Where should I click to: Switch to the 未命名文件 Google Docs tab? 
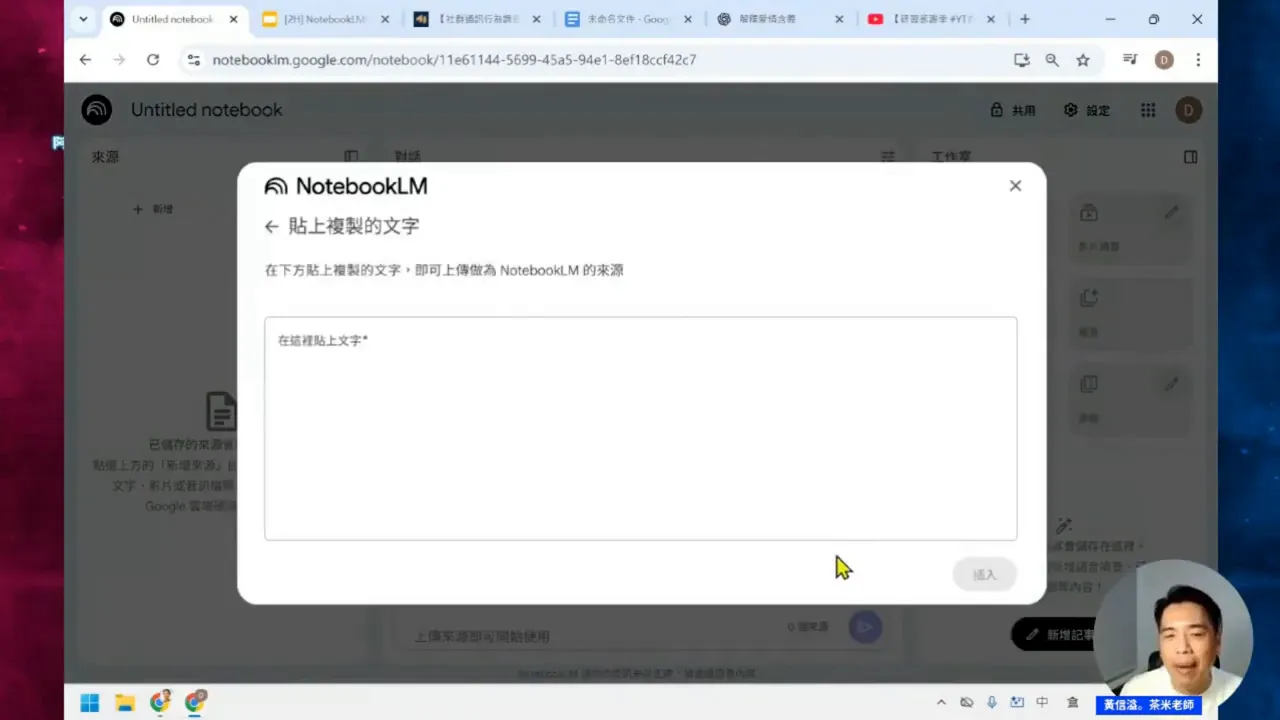pyautogui.click(x=626, y=19)
